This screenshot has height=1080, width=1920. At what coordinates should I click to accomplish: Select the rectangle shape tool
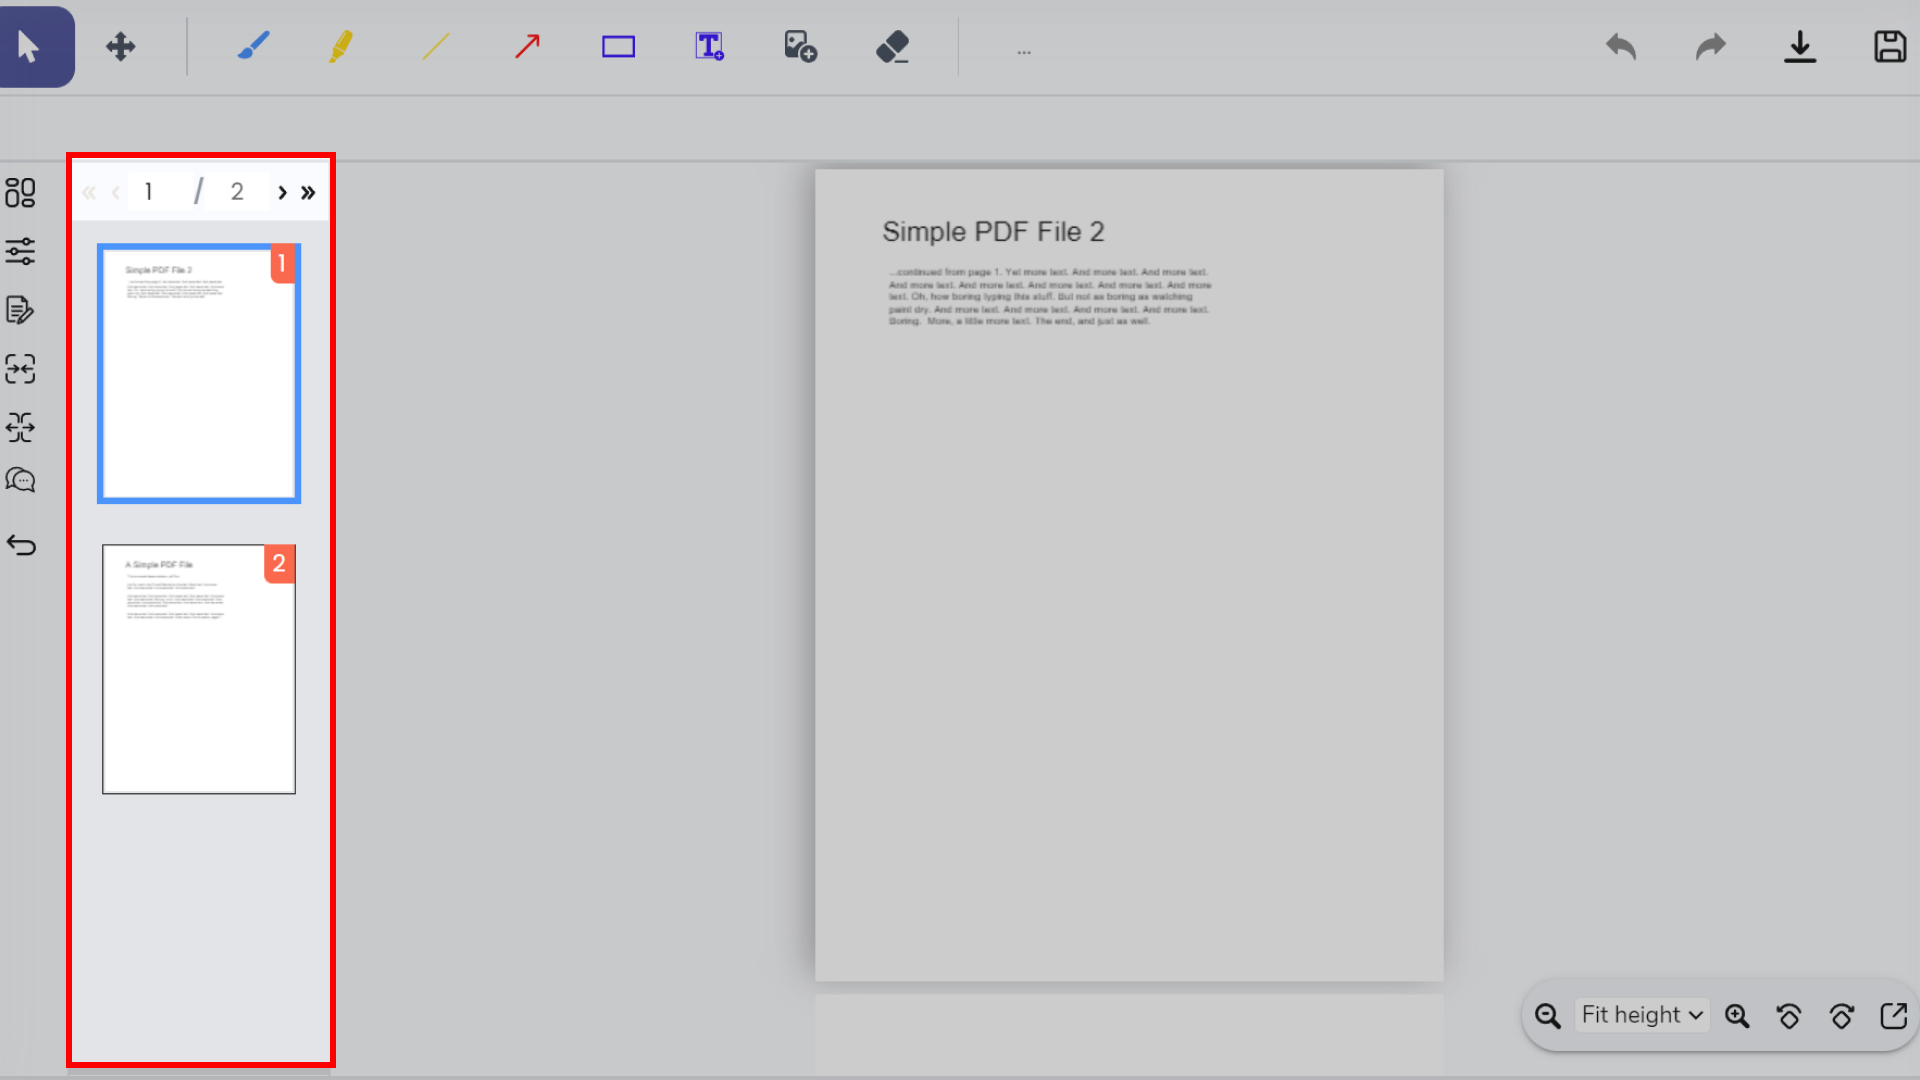point(618,47)
